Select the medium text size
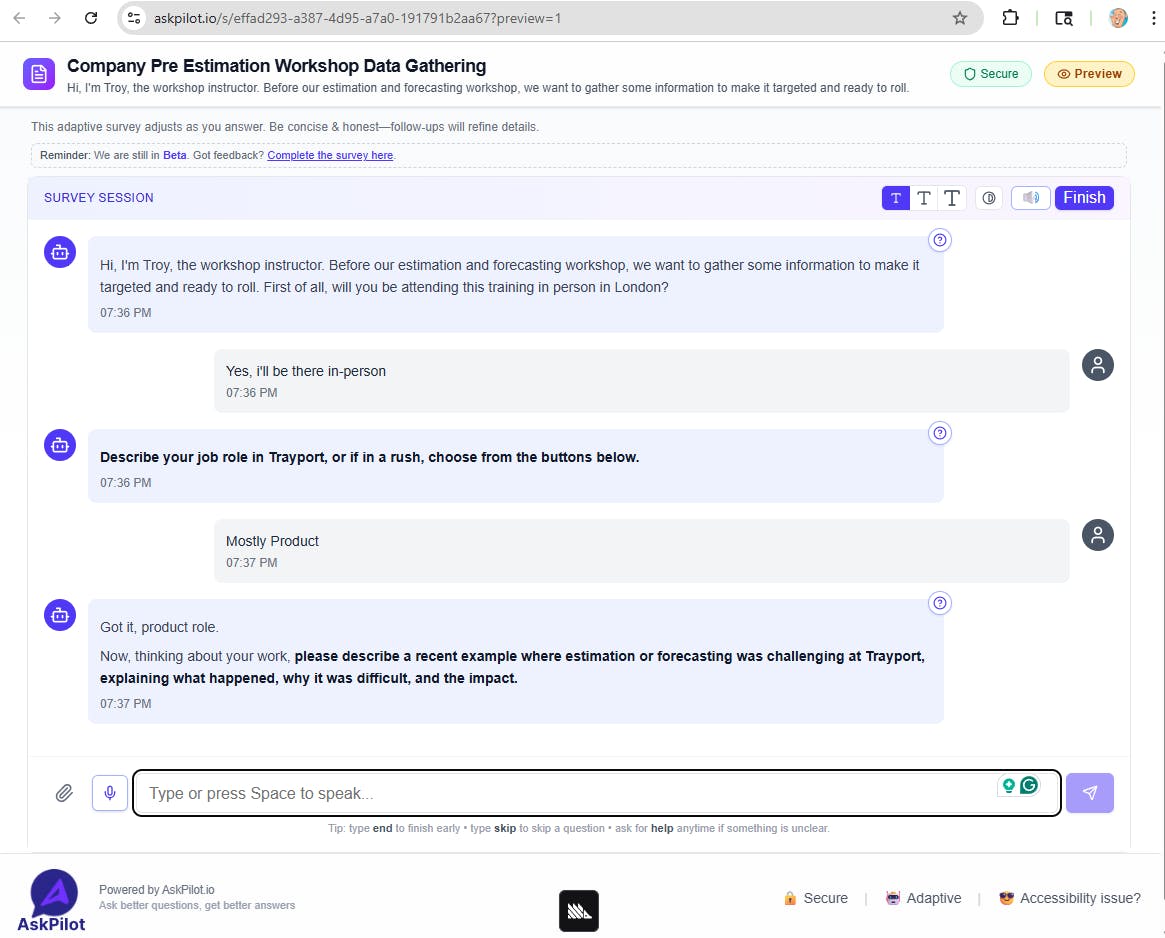The height and width of the screenshot is (938, 1165). 924,198
